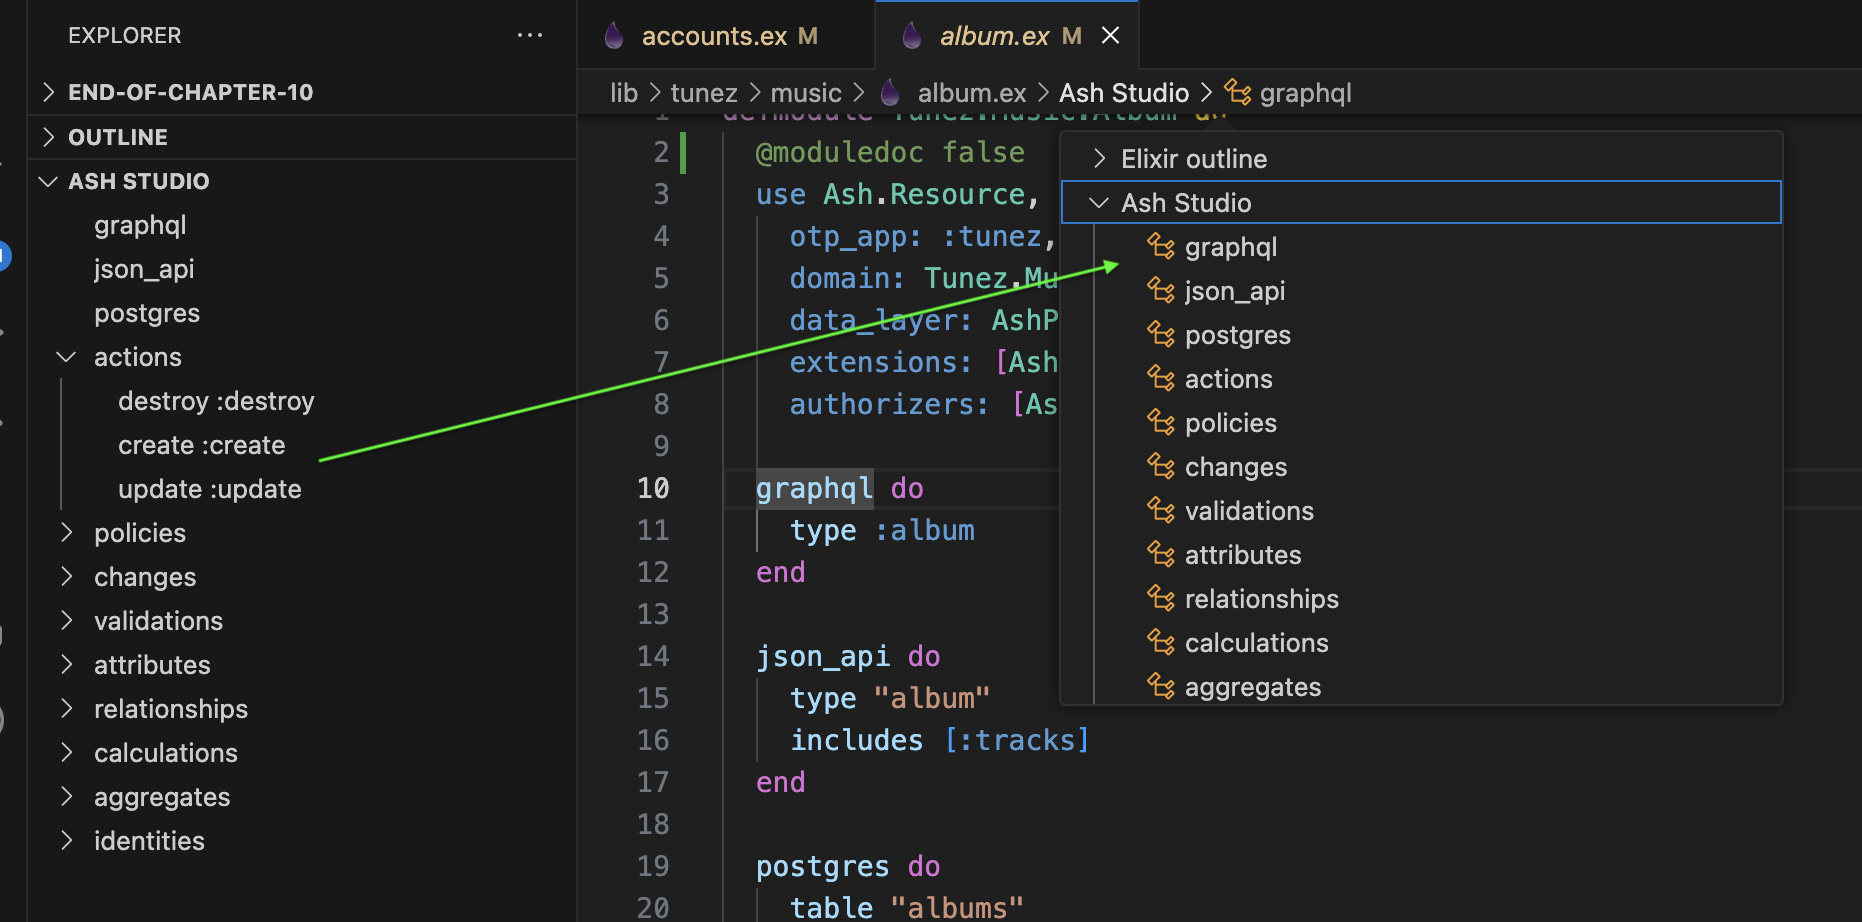The width and height of the screenshot is (1862, 922).
Task: Switch to the accounts.ex tab
Action: point(714,36)
